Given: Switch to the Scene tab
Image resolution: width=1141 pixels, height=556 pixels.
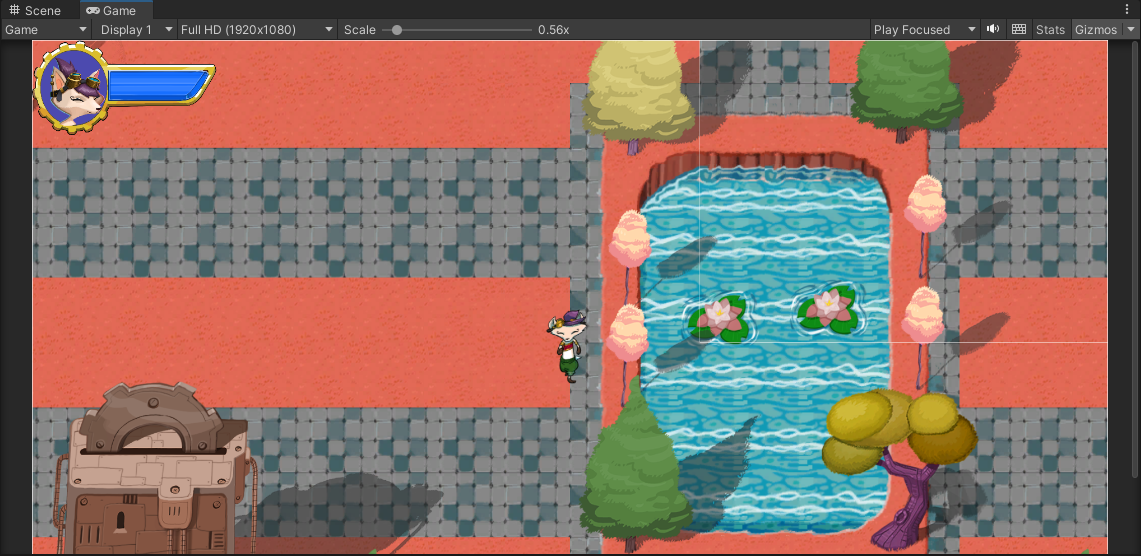Looking at the screenshot, I should click(x=35, y=10).
